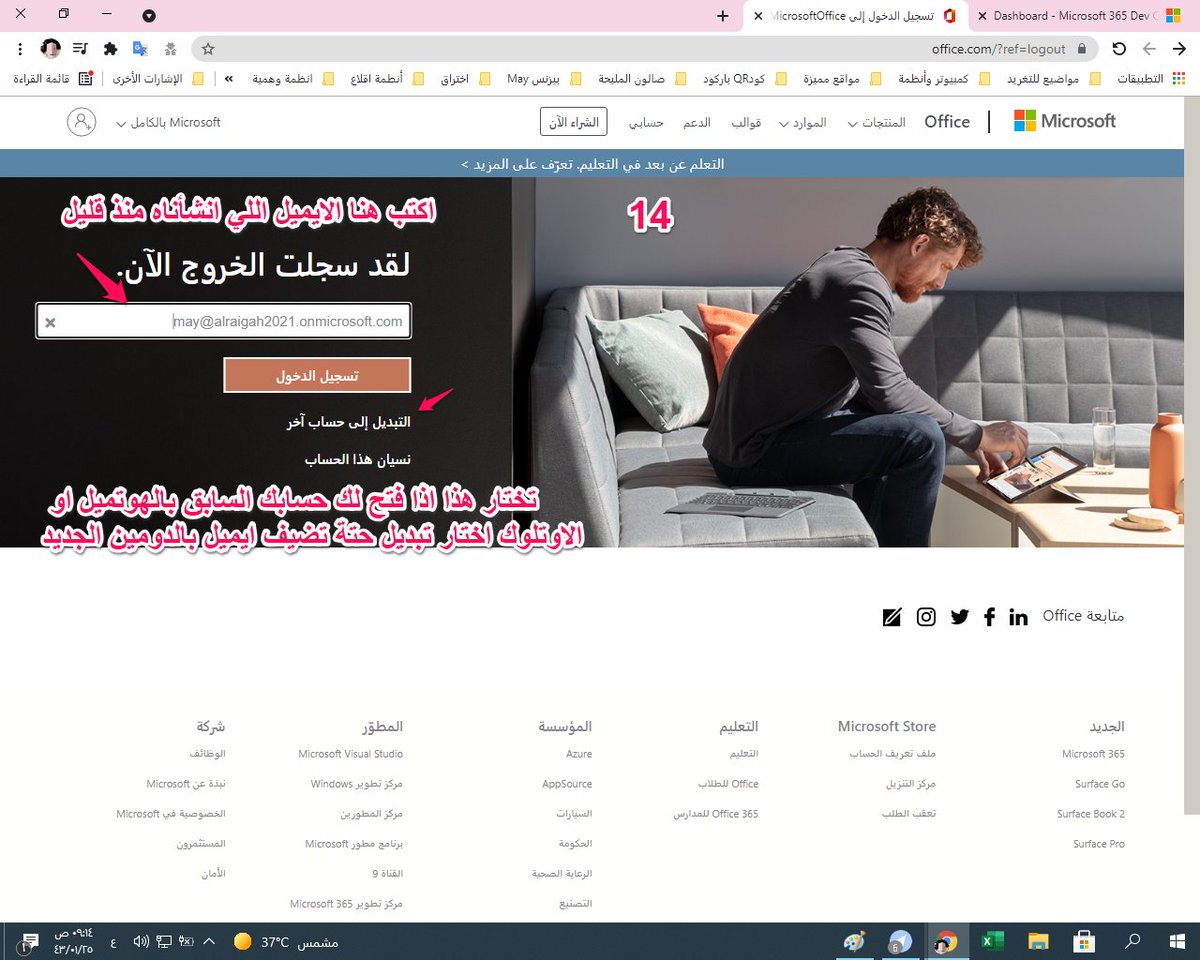Expand the المنتجات menu
The height and width of the screenshot is (960, 1200).
tap(877, 122)
